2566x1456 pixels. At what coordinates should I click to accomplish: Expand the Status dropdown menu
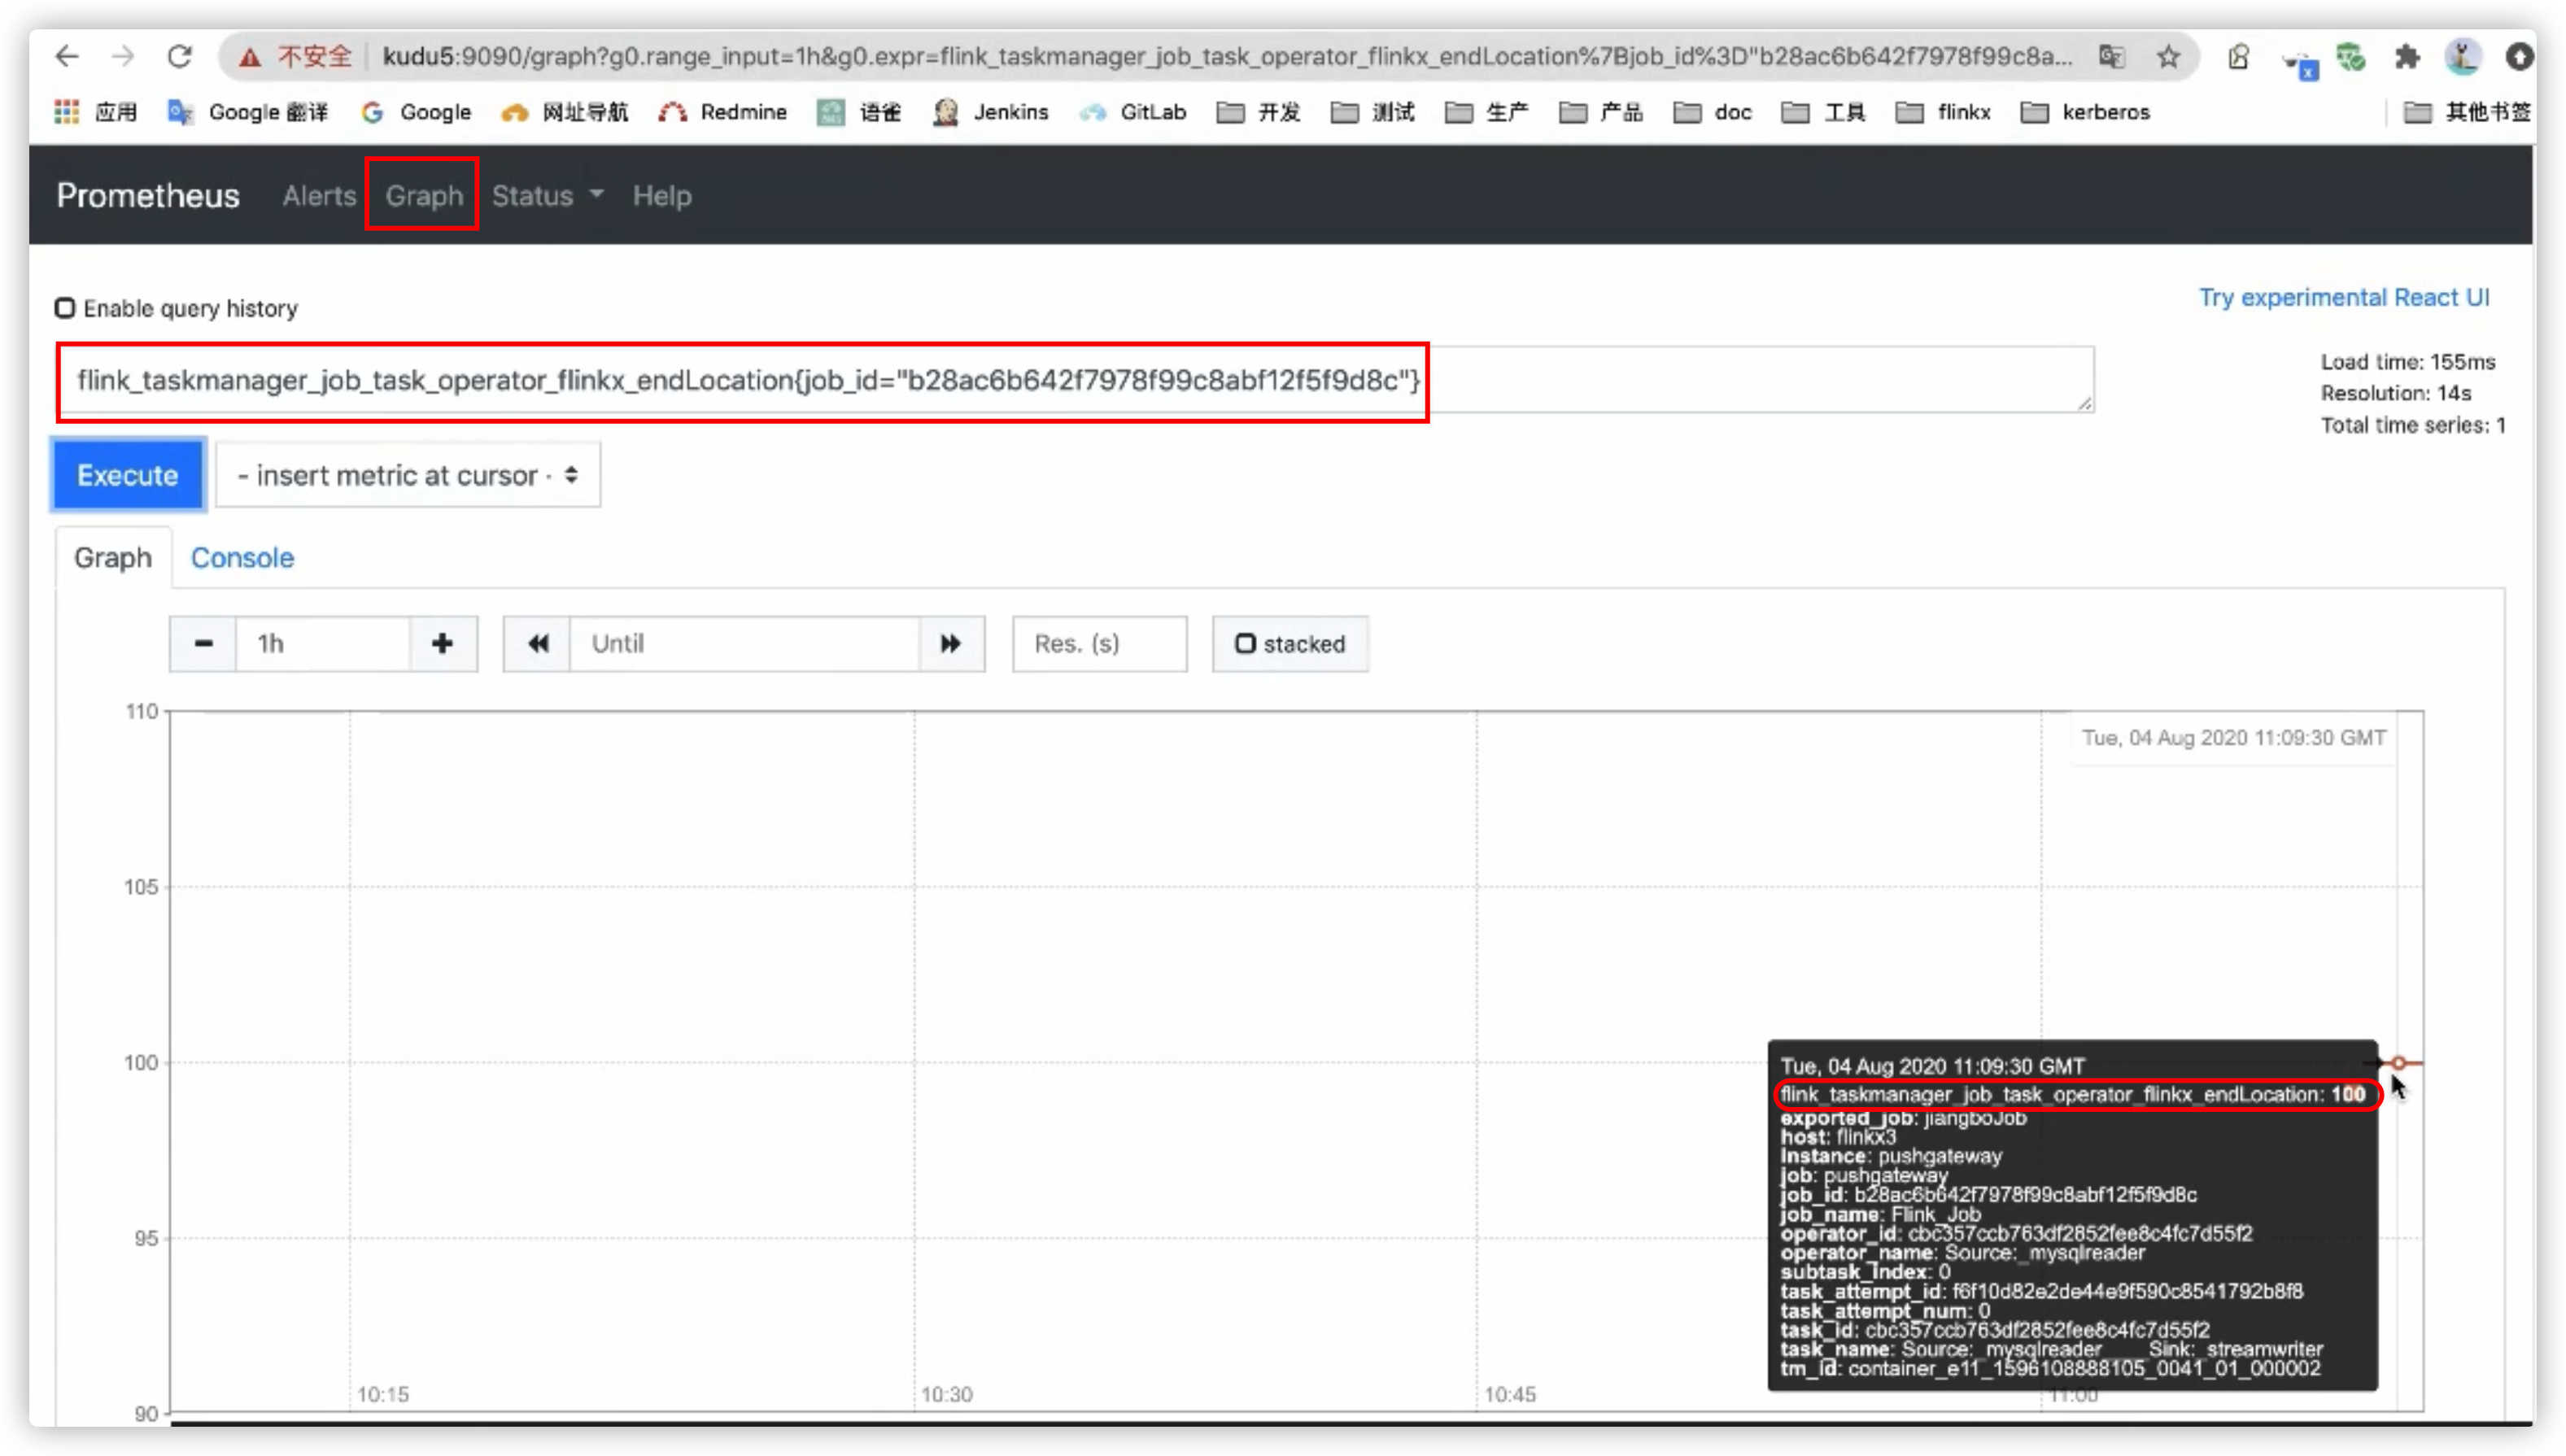pyautogui.click(x=547, y=196)
